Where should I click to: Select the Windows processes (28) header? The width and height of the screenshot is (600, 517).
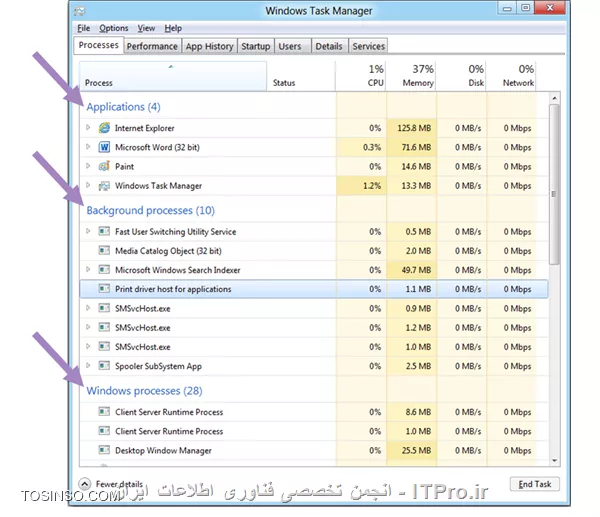click(x=144, y=391)
